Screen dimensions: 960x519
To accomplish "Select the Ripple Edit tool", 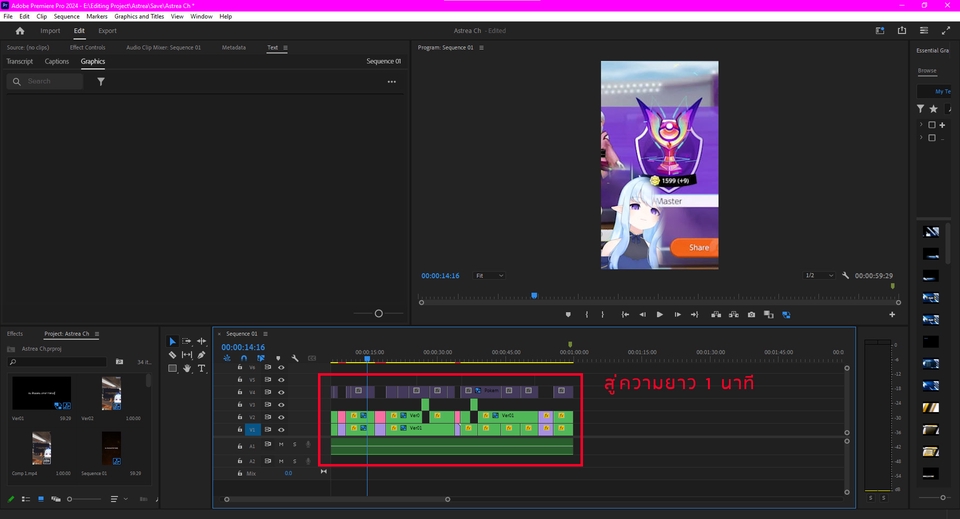I will (201, 341).
